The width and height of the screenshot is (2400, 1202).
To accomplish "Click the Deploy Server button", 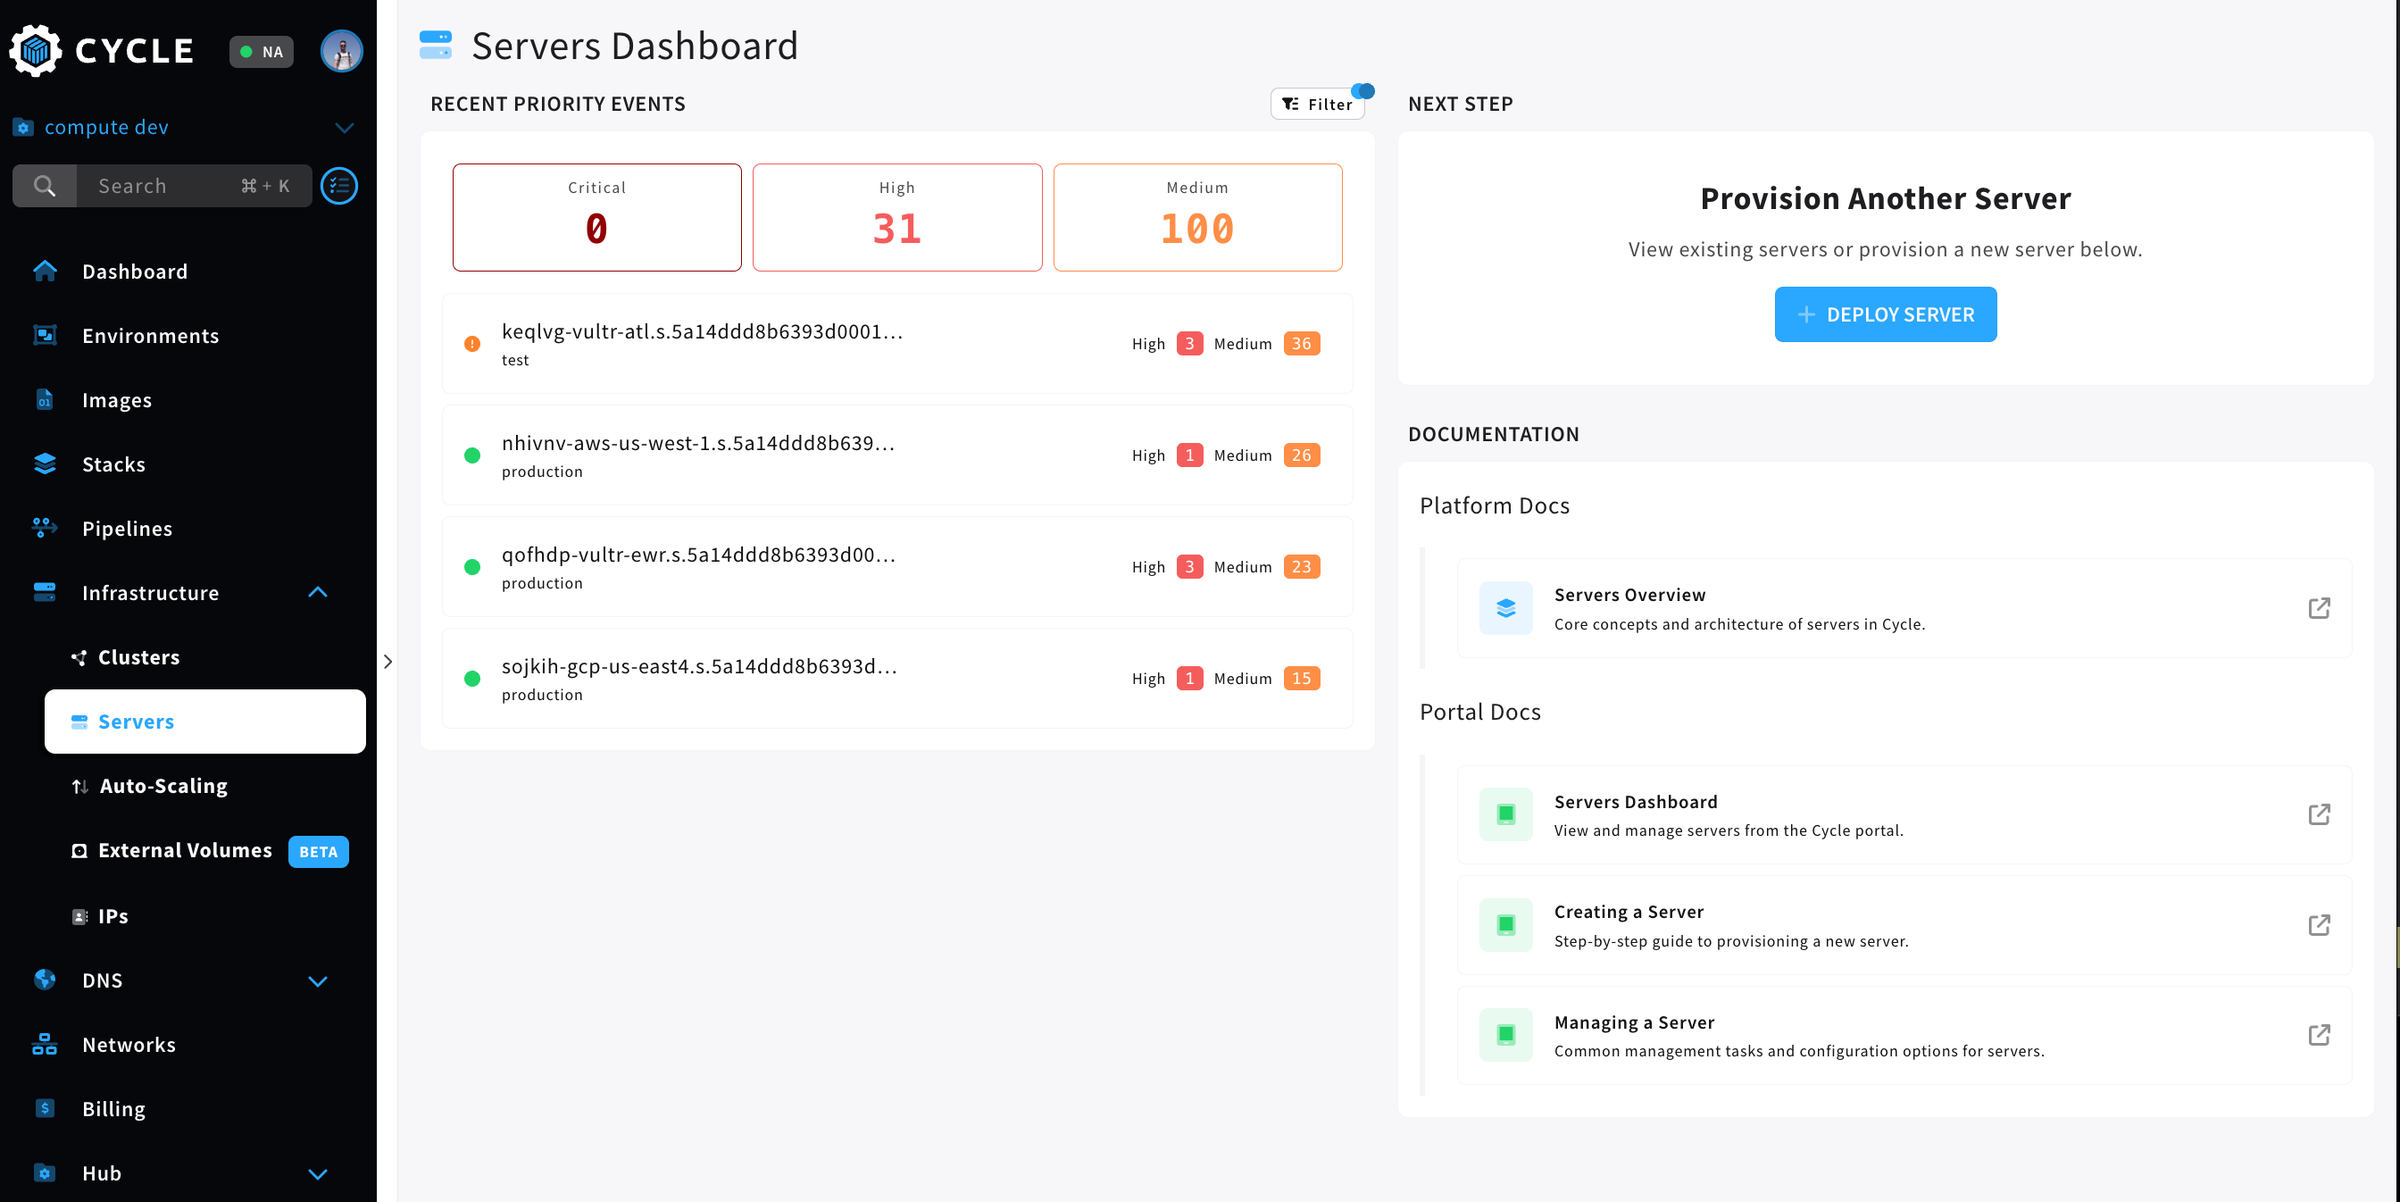I will [1885, 314].
